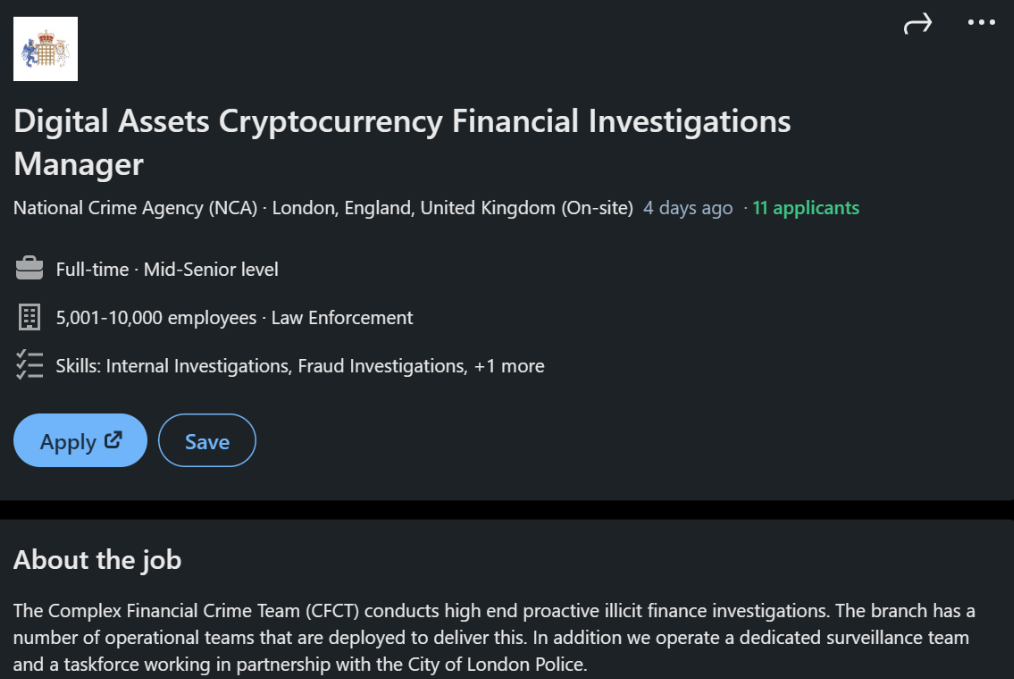
Task: Click the '11 applicants' text
Action: (805, 208)
